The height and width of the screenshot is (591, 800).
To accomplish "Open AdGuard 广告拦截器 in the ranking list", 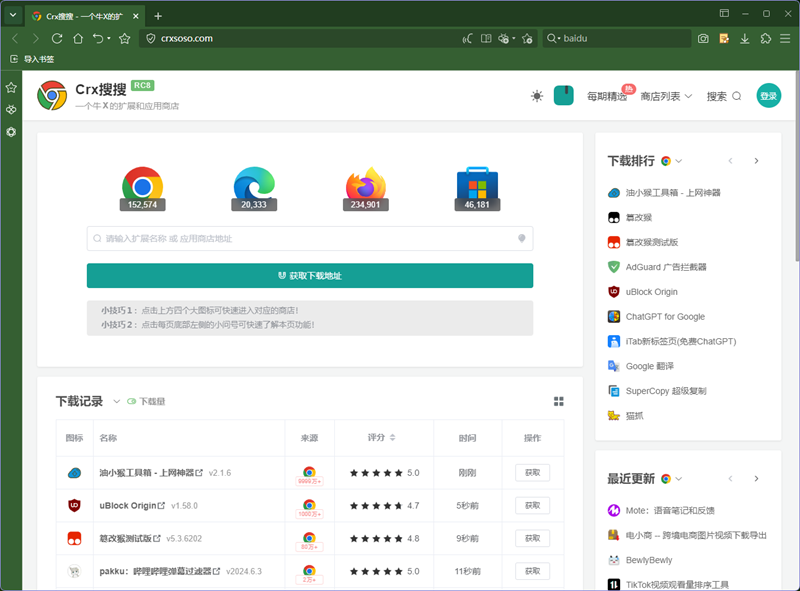I will [665, 267].
